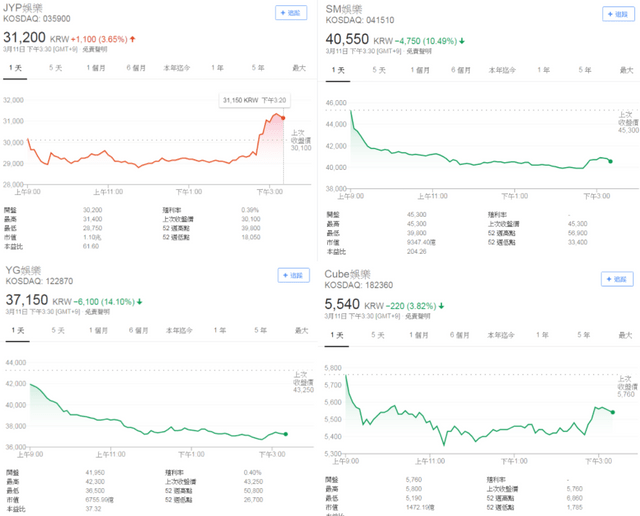The height and width of the screenshot is (516, 640).
Task: Click the red endpoint dot on JYP chart
Action: pos(282,119)
